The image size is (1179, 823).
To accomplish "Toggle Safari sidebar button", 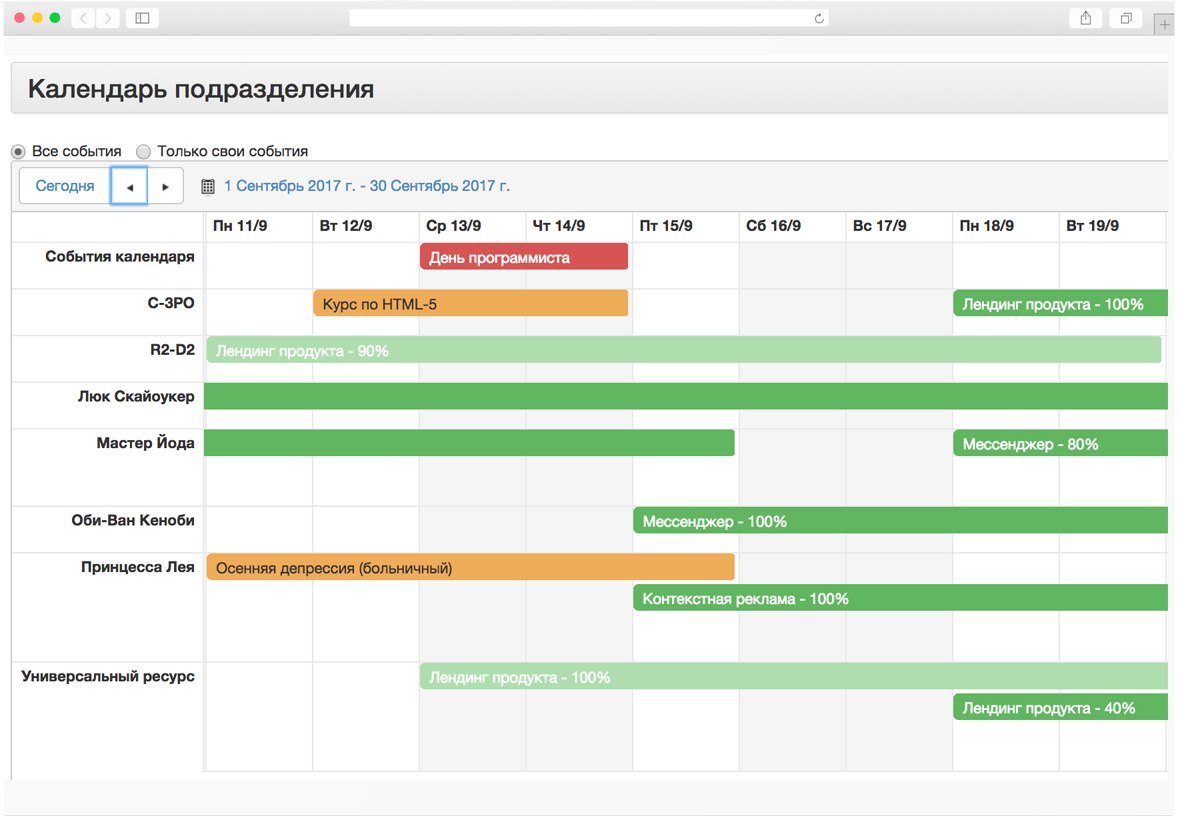I will tap(142, 18).
